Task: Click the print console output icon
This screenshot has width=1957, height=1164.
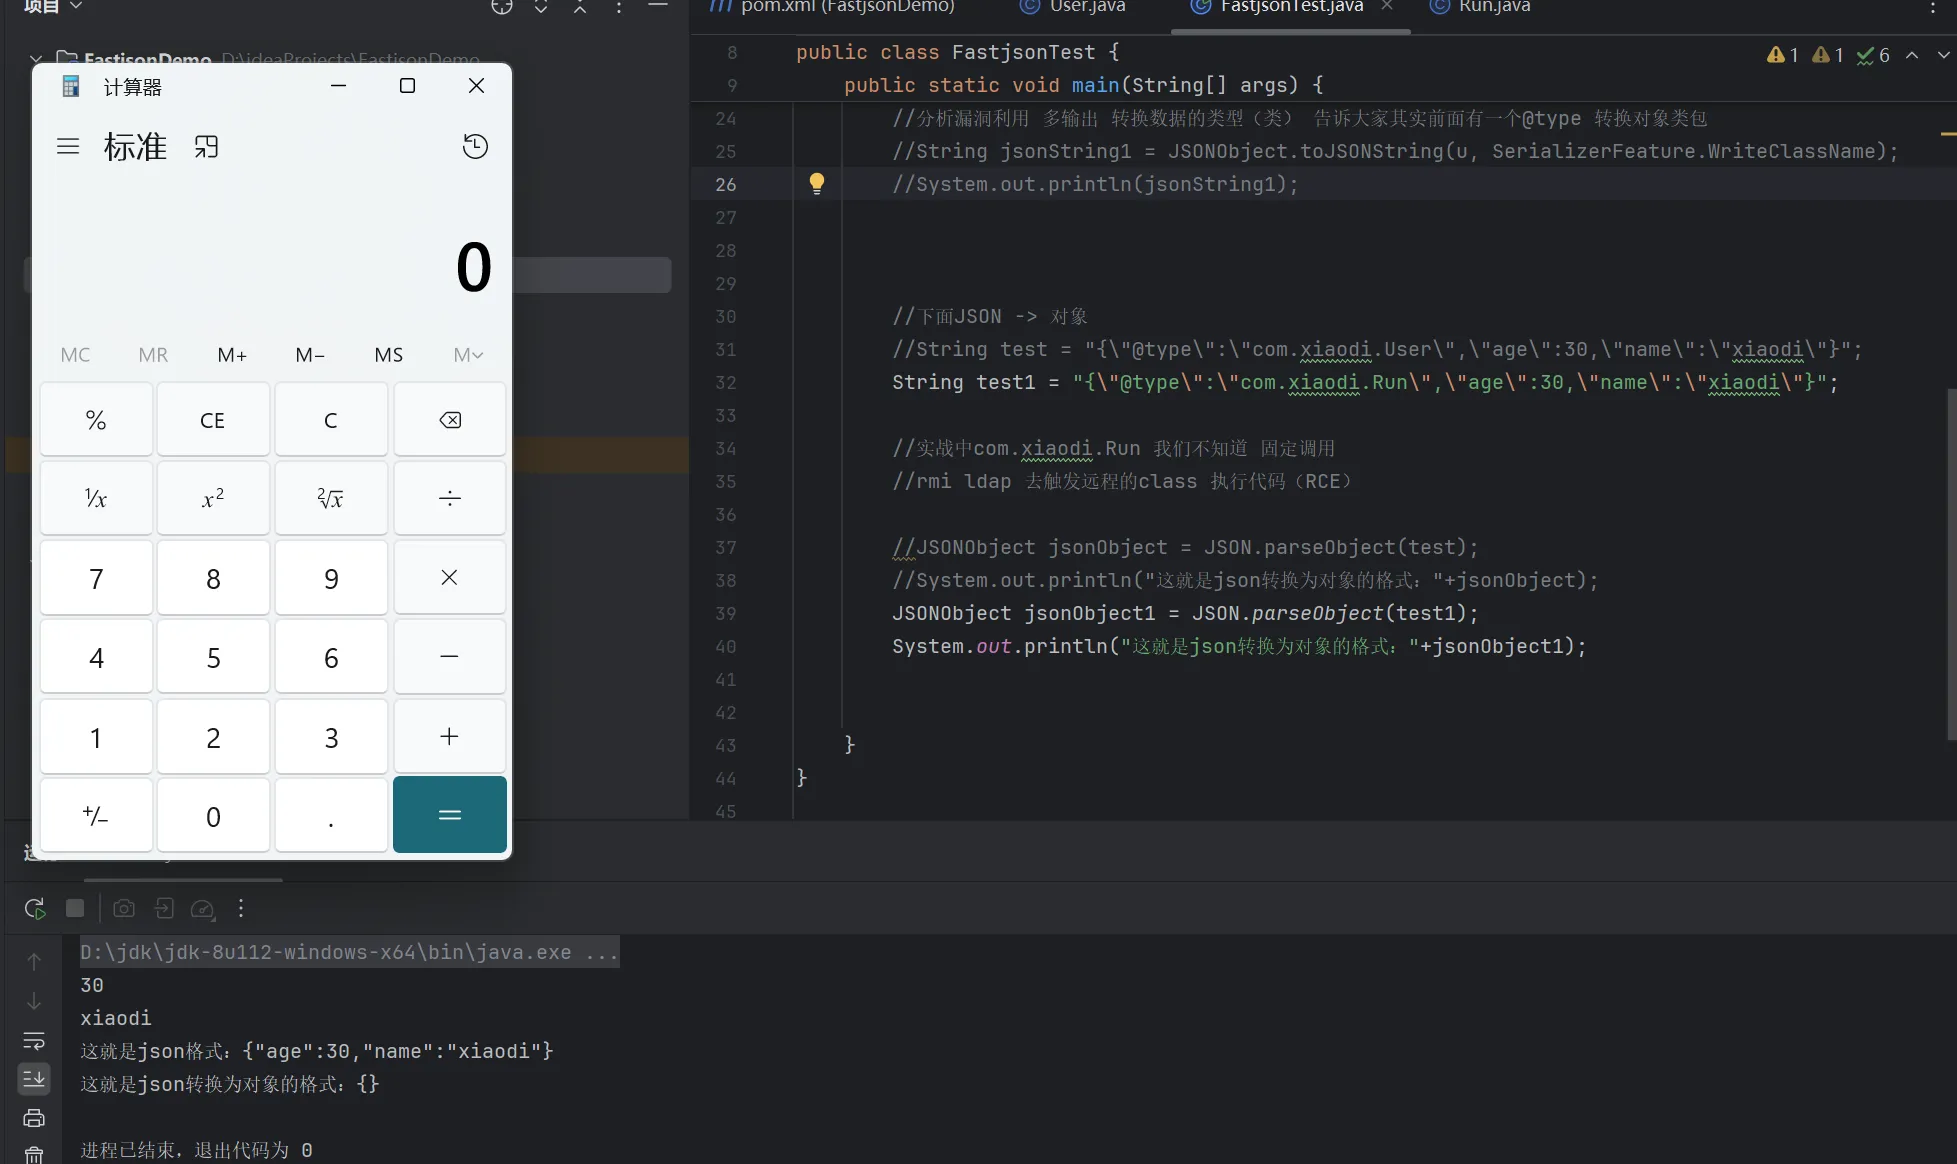Action: (x=34, y=1118)
